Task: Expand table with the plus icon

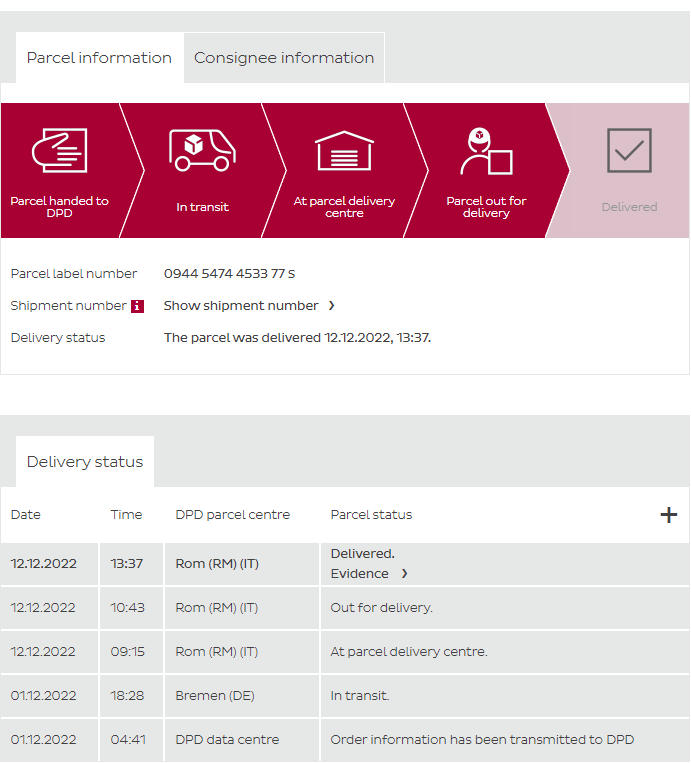Action: tap(668, 515)
